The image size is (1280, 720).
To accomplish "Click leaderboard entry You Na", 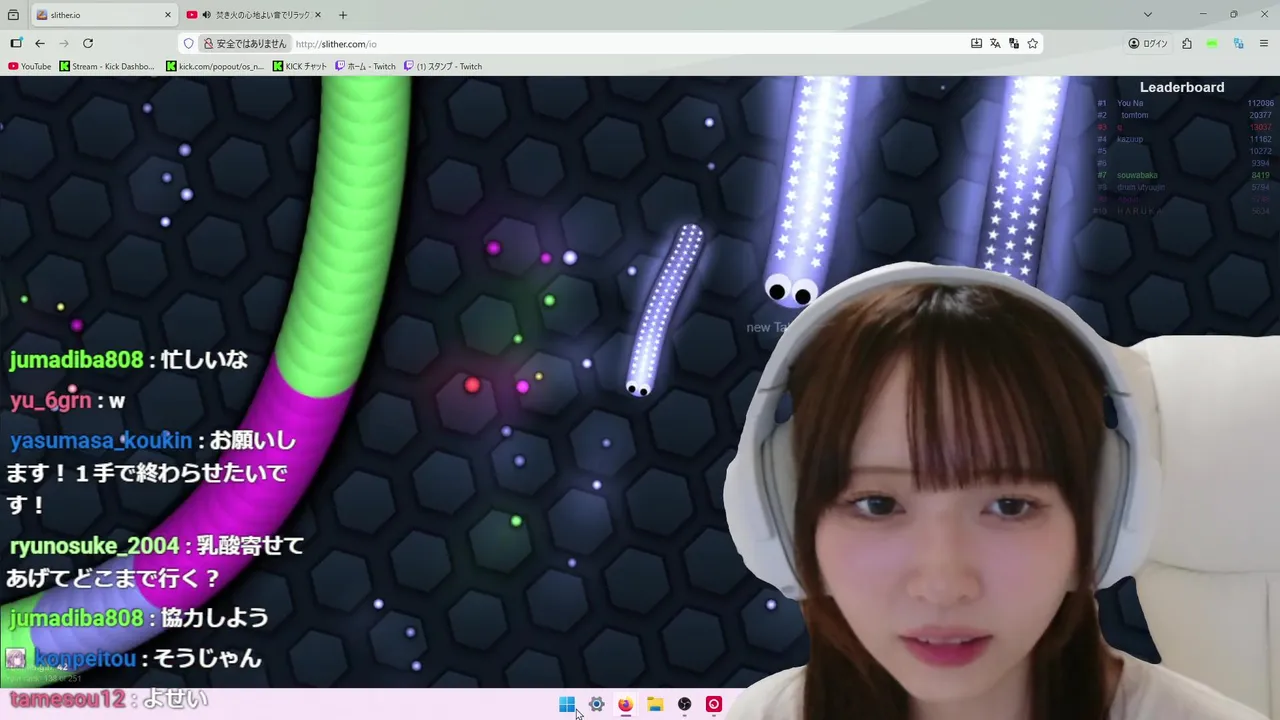I will [1130, 103].
